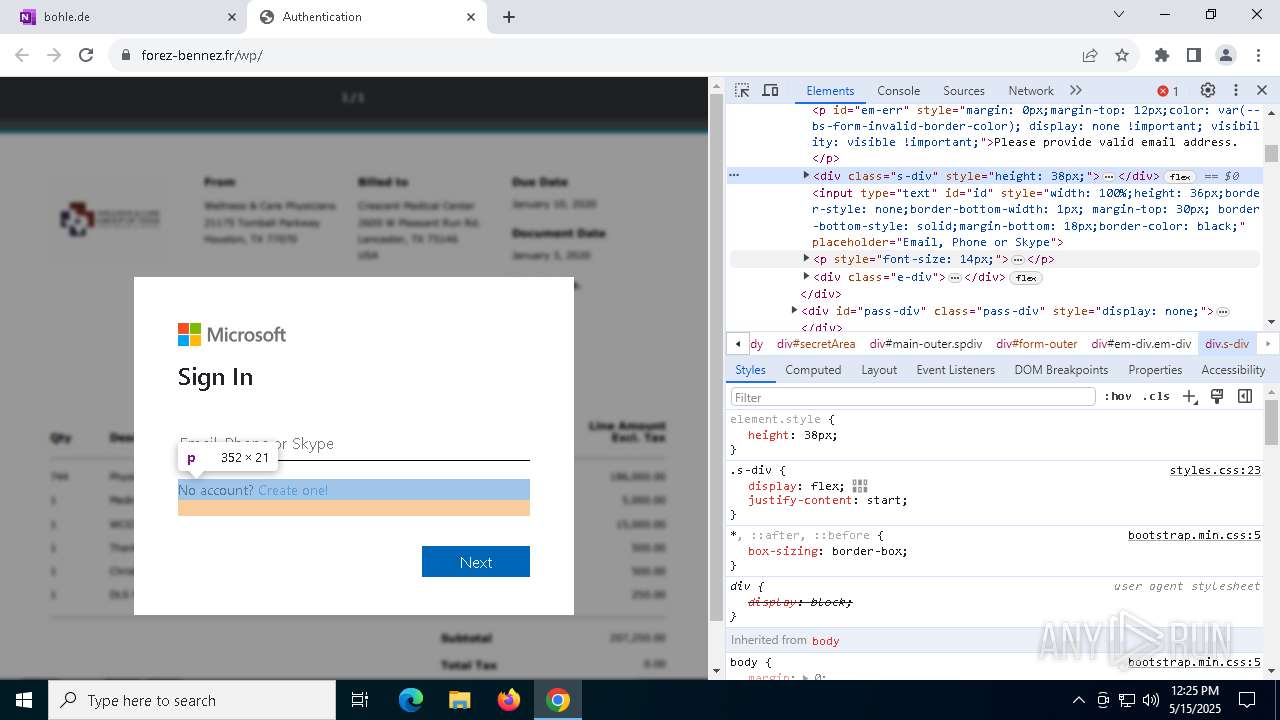Open the Extensions puzzle icon
This screenshot has height=720, width=1280.
(1162, 55)
